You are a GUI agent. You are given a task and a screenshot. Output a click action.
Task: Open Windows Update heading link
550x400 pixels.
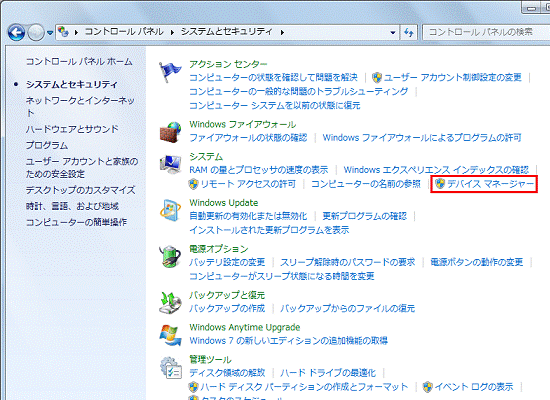click(224, 203)
